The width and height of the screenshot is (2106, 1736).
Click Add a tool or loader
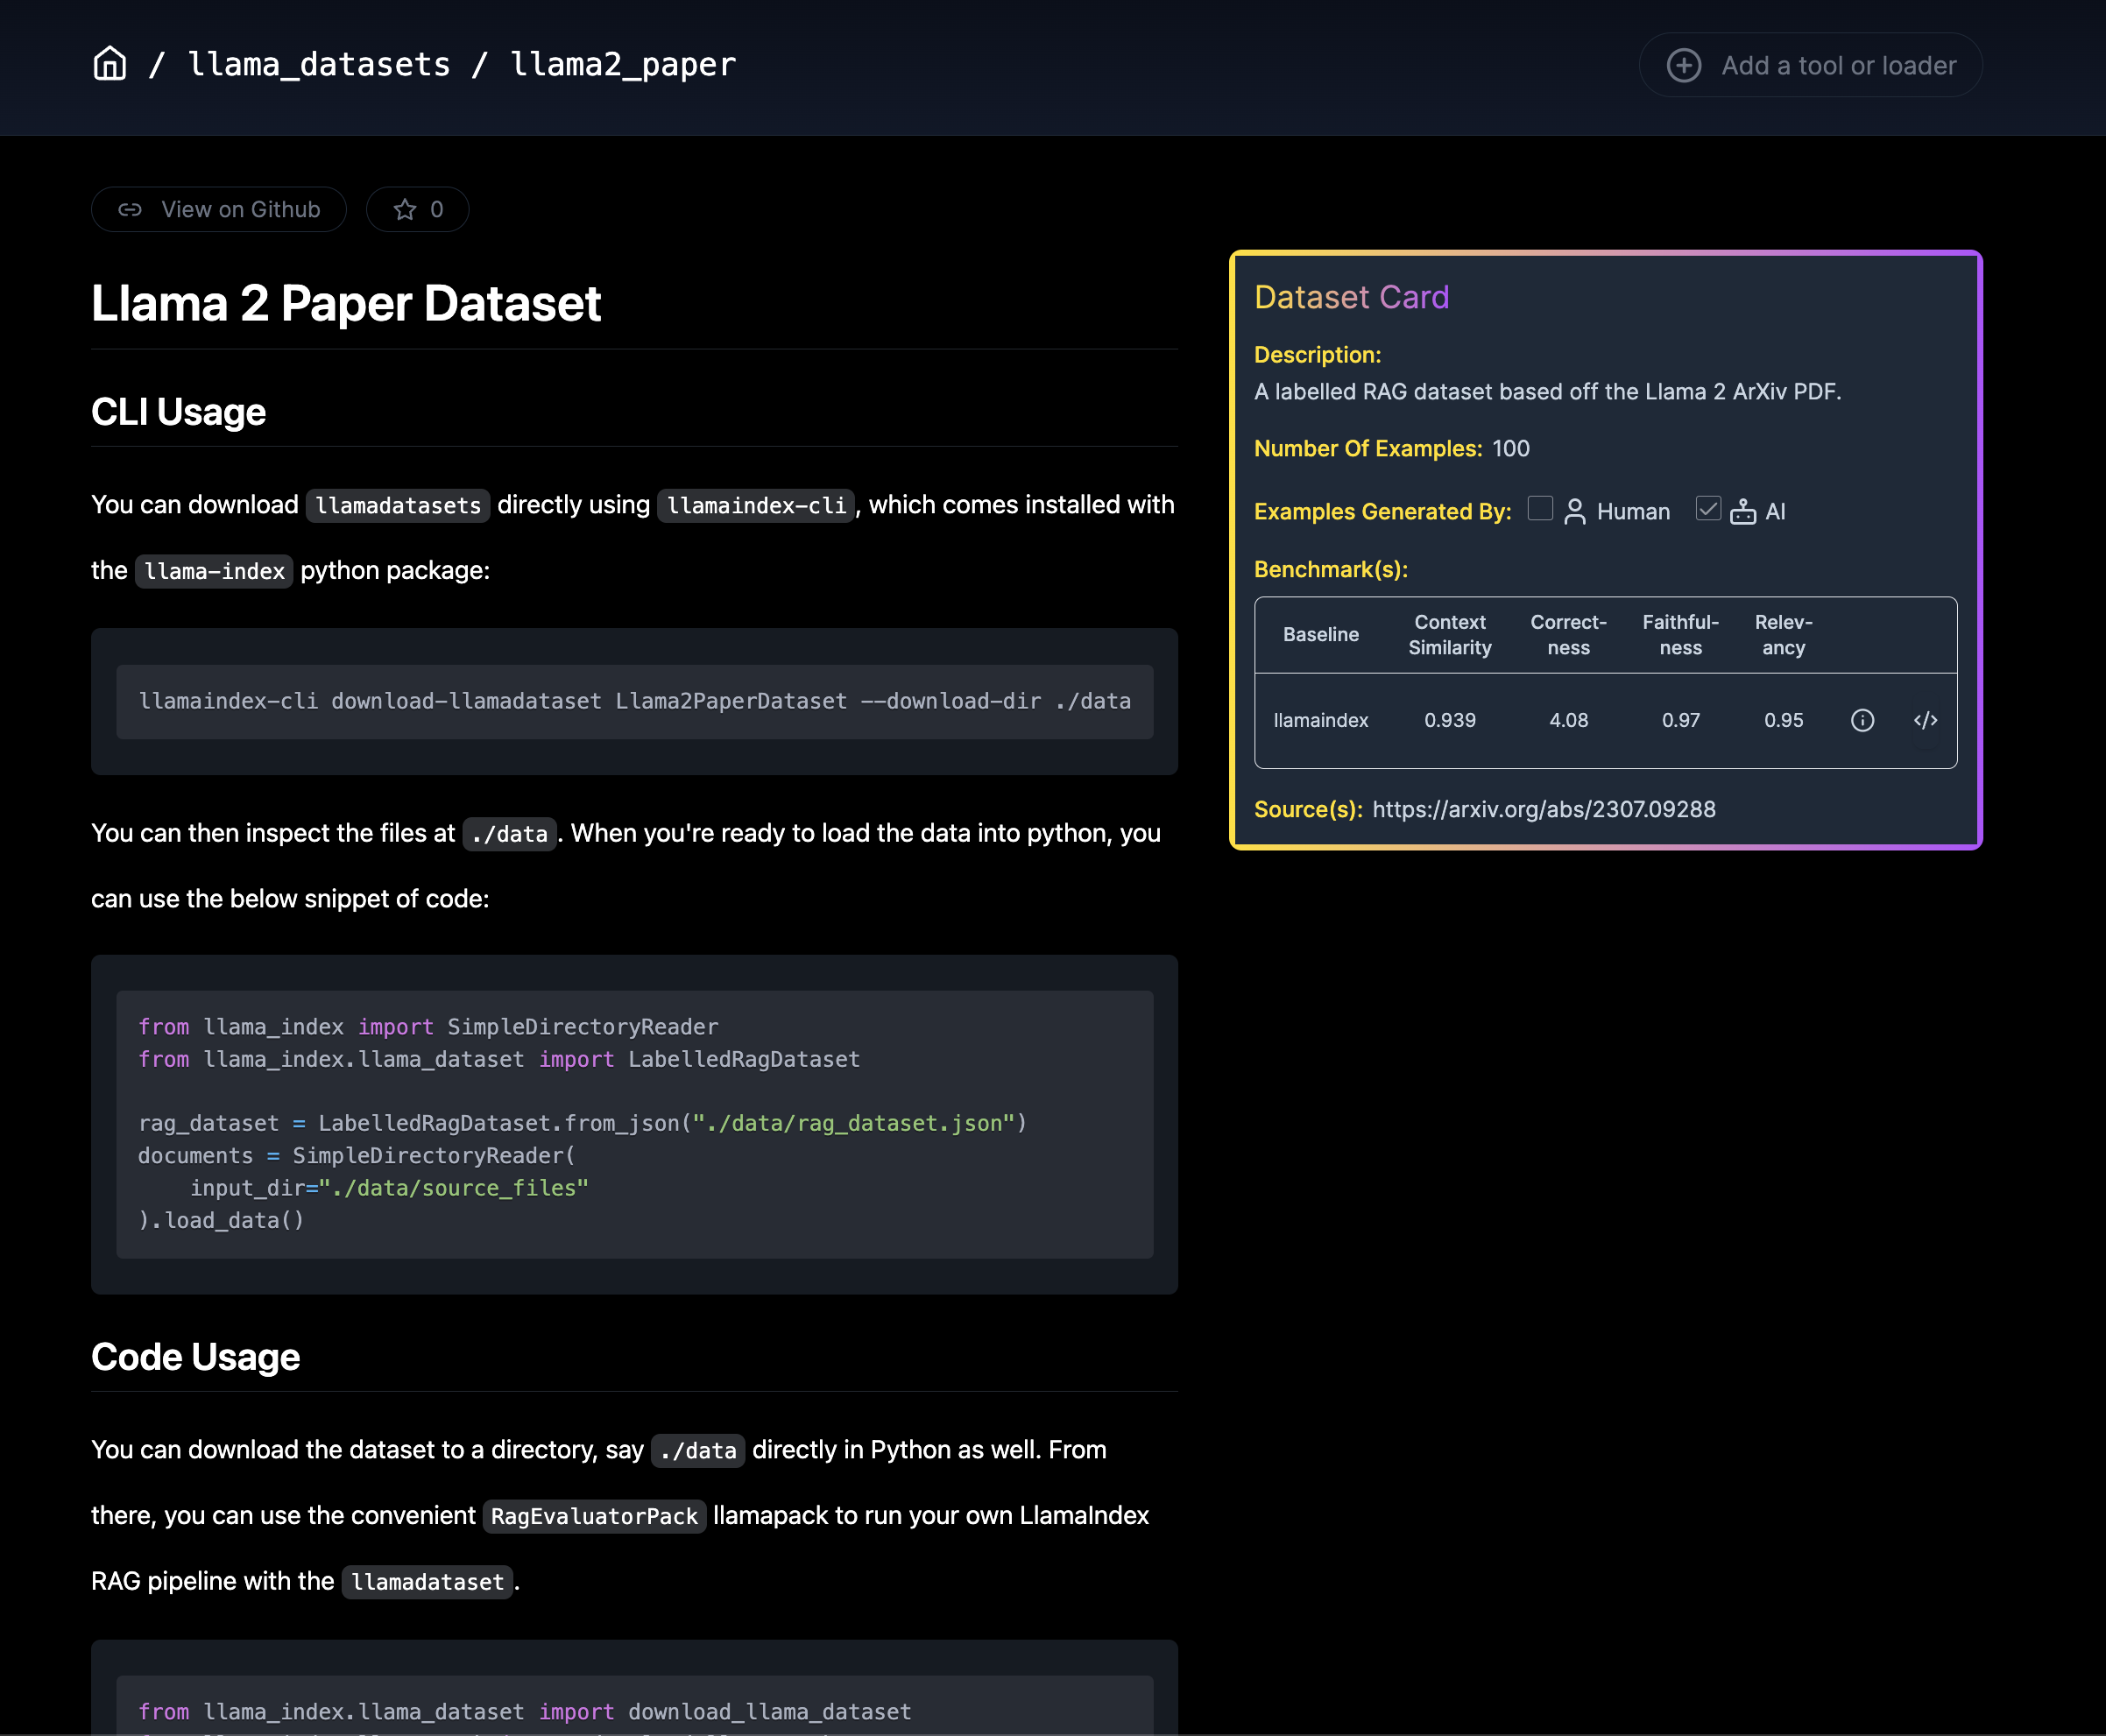[x=1810, y=65]
